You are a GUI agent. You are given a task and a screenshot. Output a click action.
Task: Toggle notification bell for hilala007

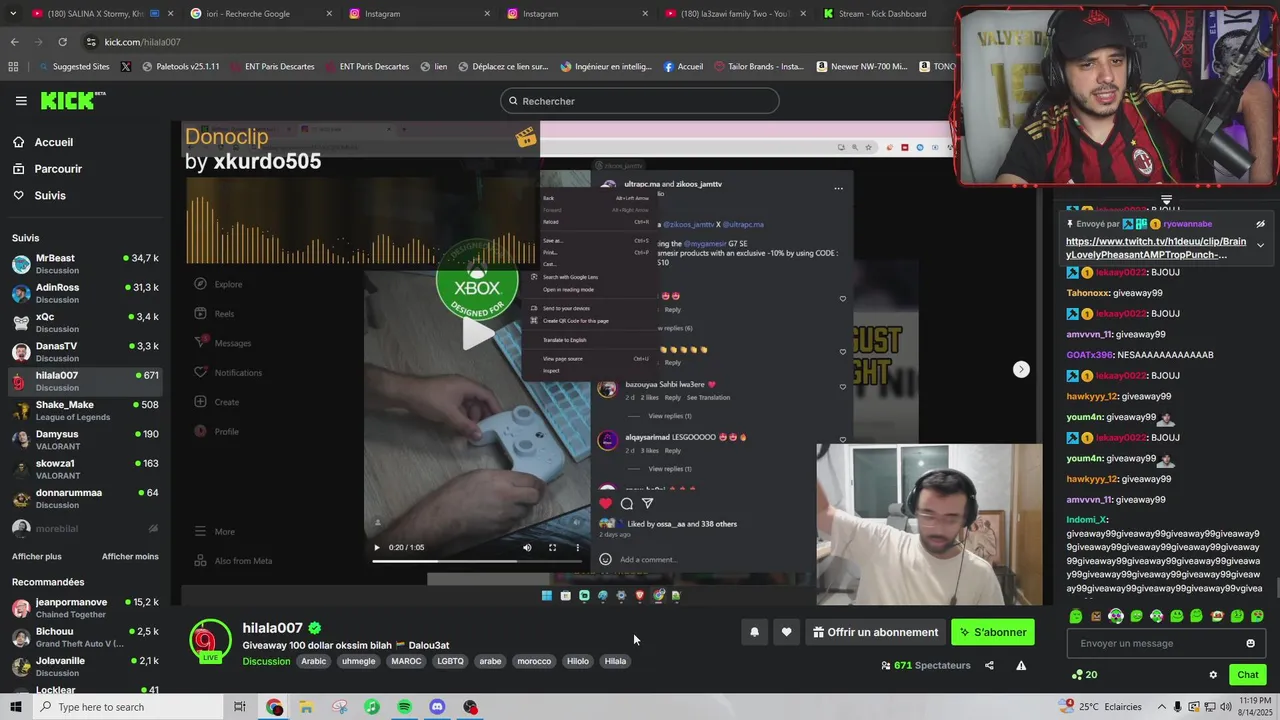754,632
